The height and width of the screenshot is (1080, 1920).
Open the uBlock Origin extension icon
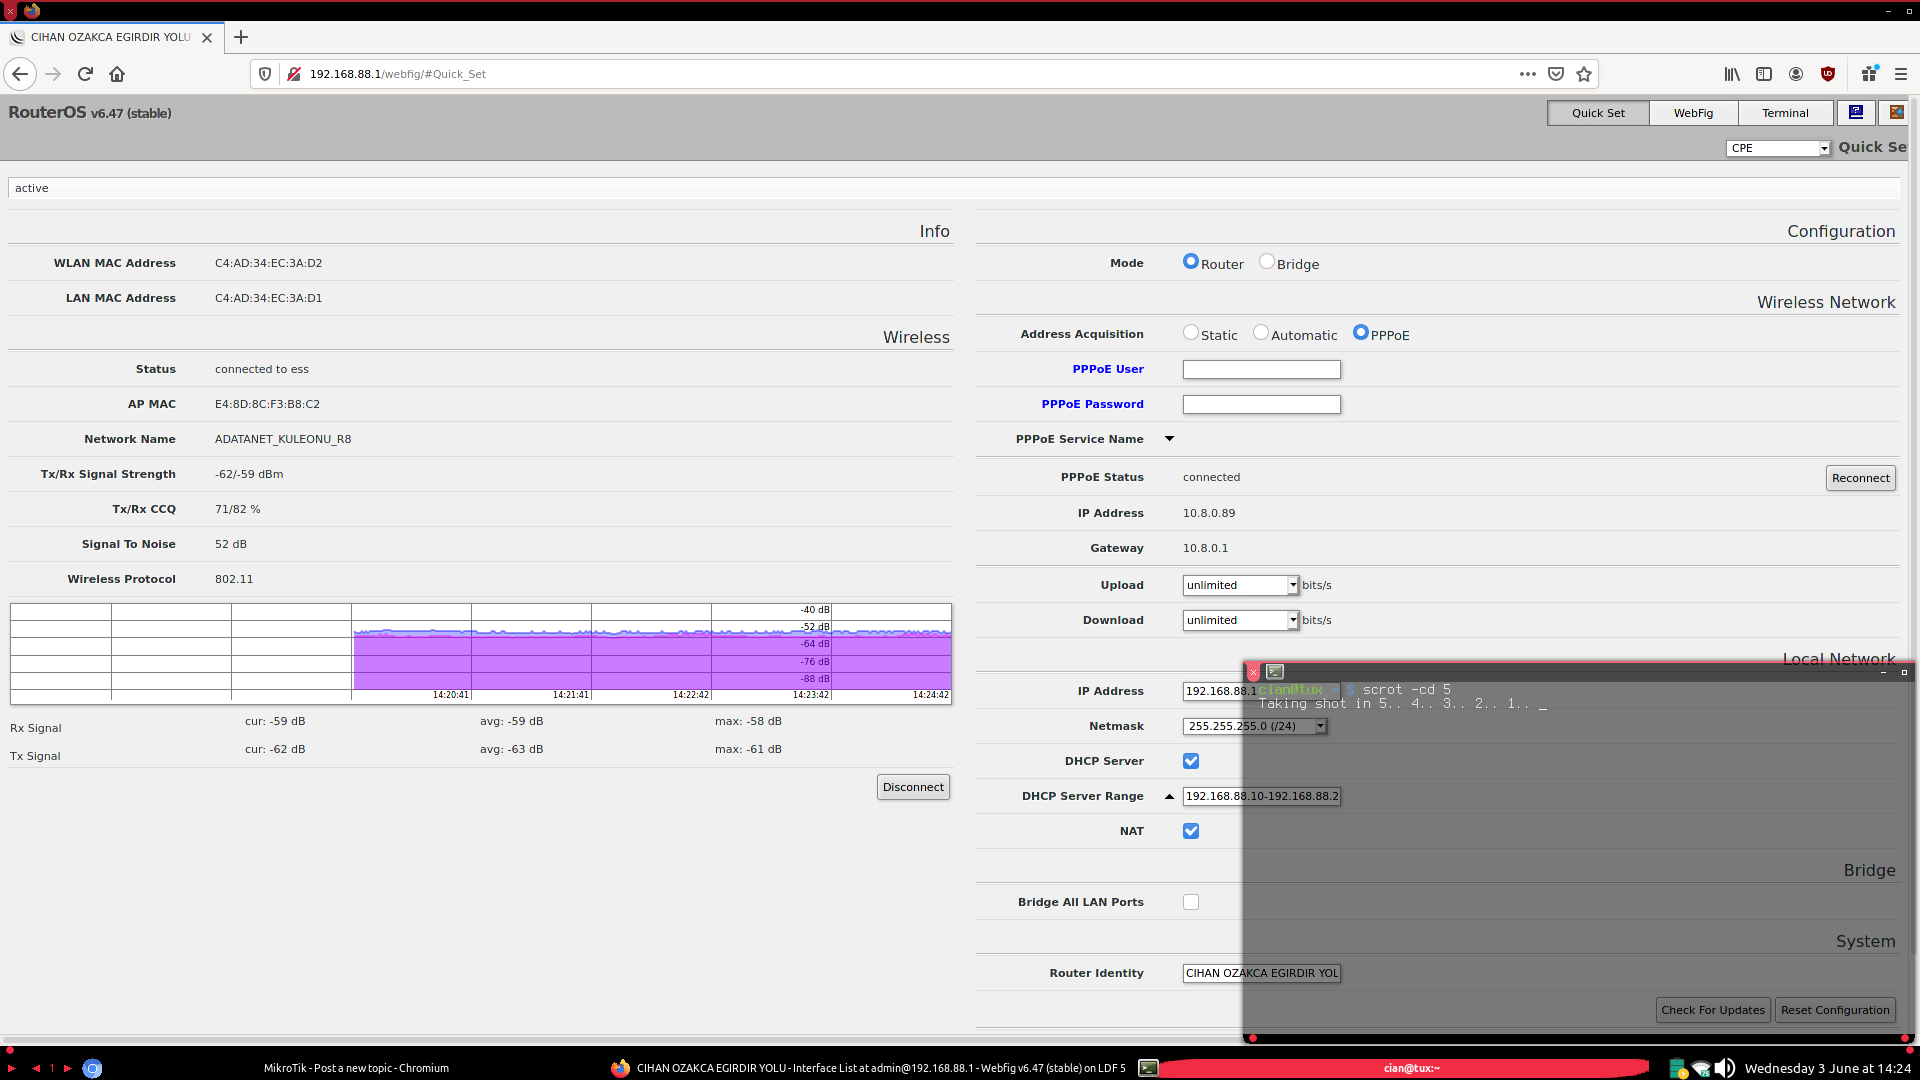(x=1828, y=74)
